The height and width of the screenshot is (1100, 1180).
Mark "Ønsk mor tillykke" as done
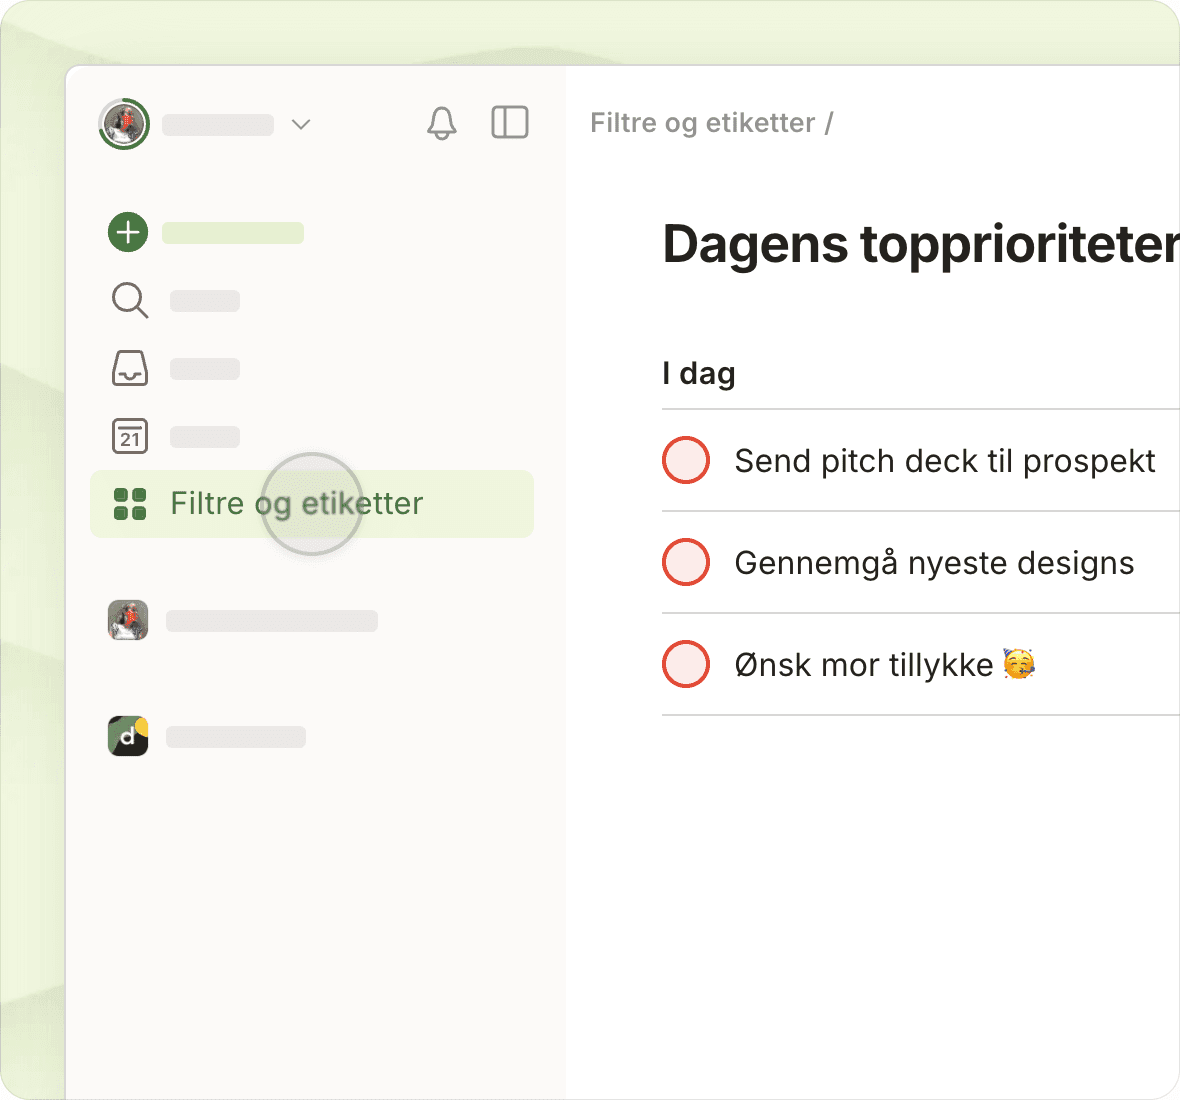click(686, 664)
